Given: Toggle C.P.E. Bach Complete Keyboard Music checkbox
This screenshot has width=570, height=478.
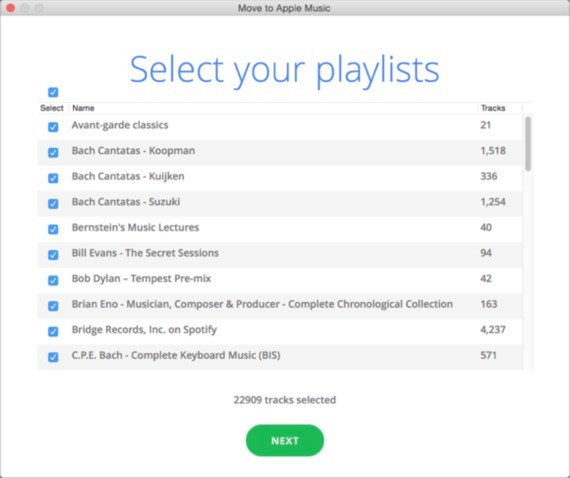Looking at the screenshot, I should [x=53, y=357].
